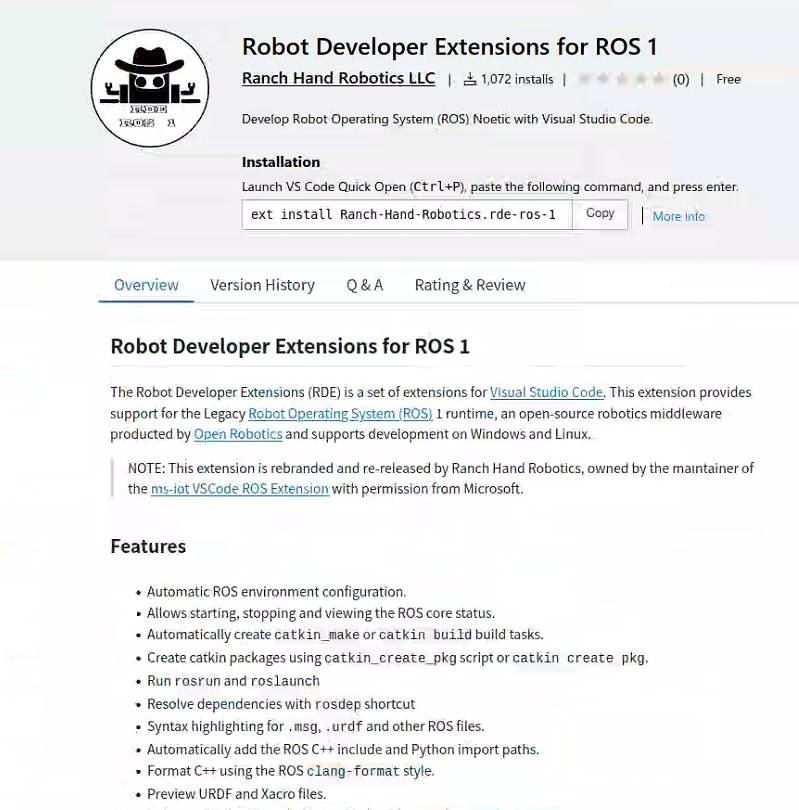Switch to the Overview tab
This screenshot has width=799, height=810.
coord(146,285)
